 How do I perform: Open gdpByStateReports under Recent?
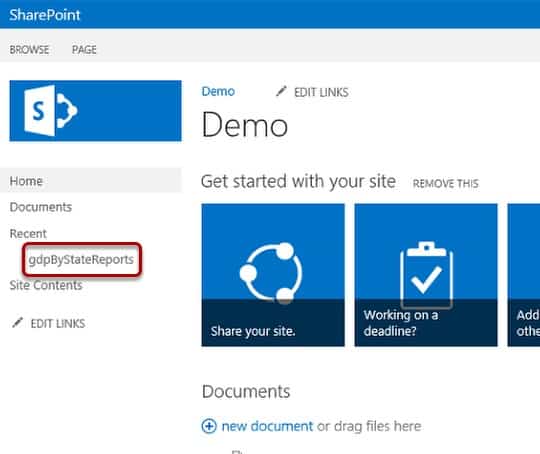(x=81, y=260)
